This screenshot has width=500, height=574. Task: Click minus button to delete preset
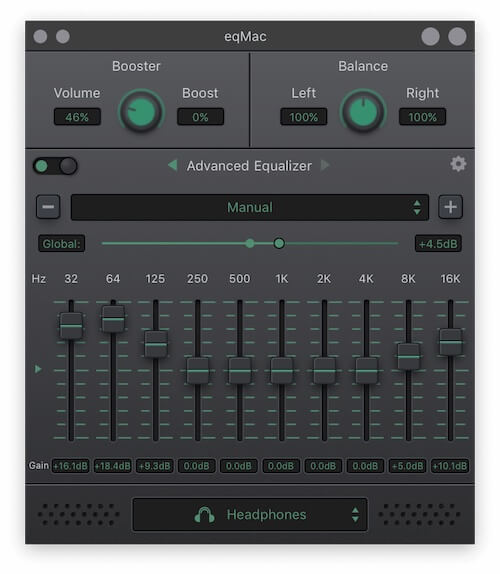pos(48,207)
